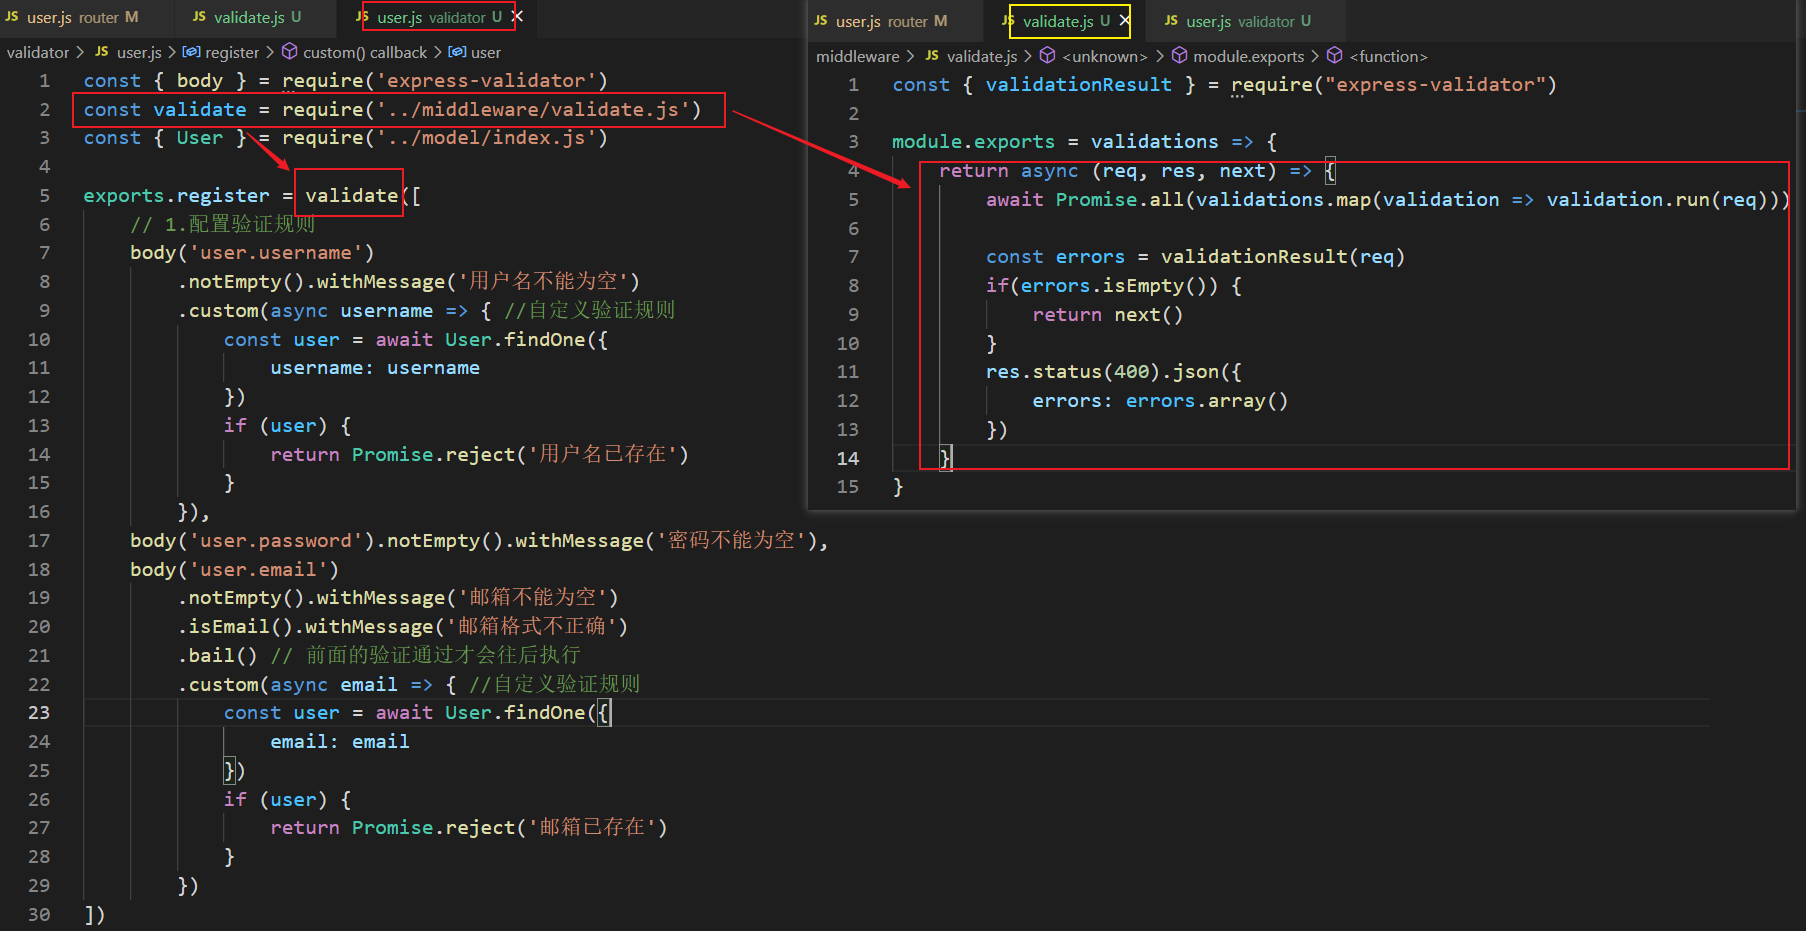Viewport: 1806px width, 931px height.
Task: Click cube icon beside <unknown> breadcrumb
Action: [1048, 56]
